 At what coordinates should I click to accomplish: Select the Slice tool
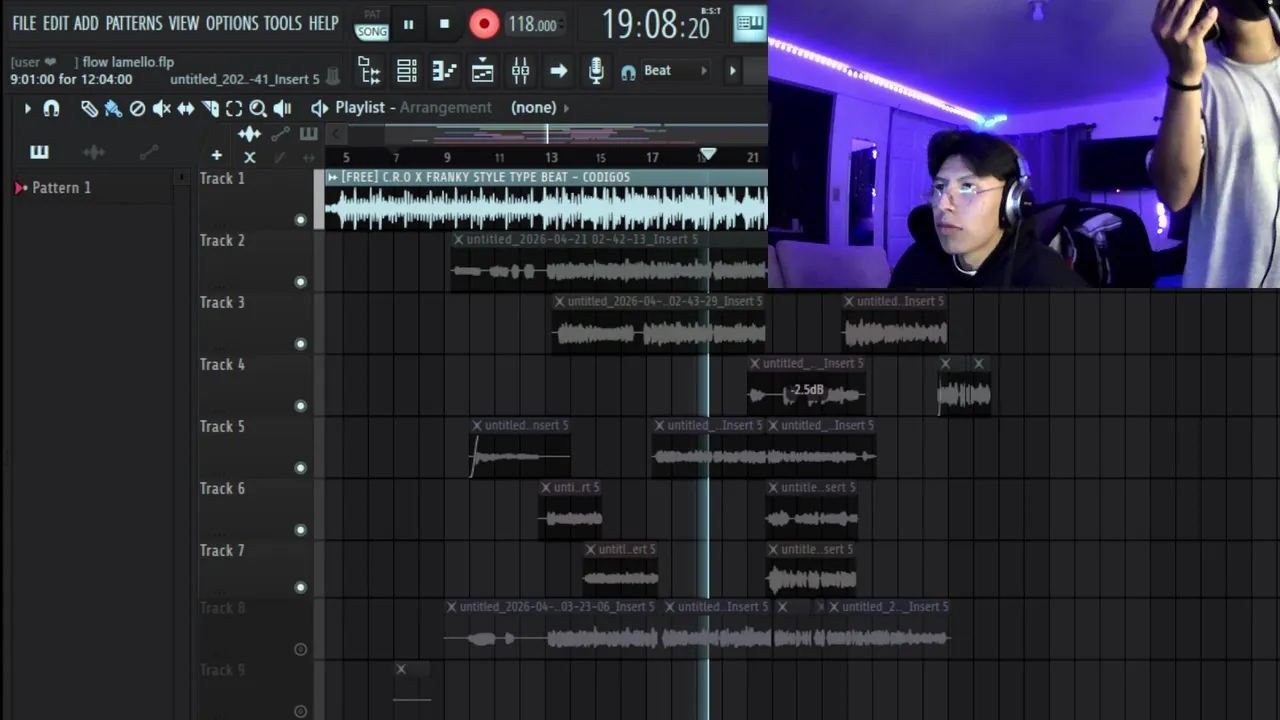(210, 108)
